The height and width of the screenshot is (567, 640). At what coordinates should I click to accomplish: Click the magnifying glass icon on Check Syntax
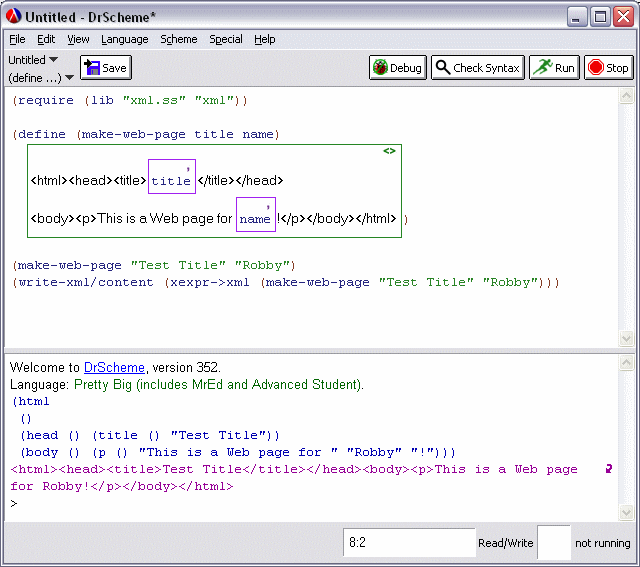pos(442,67)
